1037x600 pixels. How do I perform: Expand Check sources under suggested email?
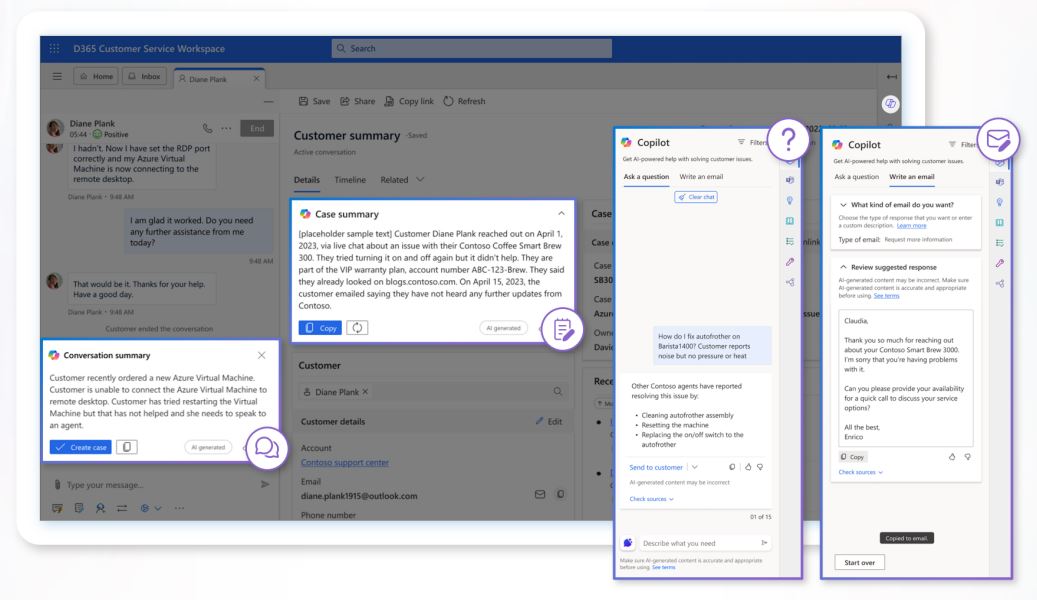coord(860,472)
